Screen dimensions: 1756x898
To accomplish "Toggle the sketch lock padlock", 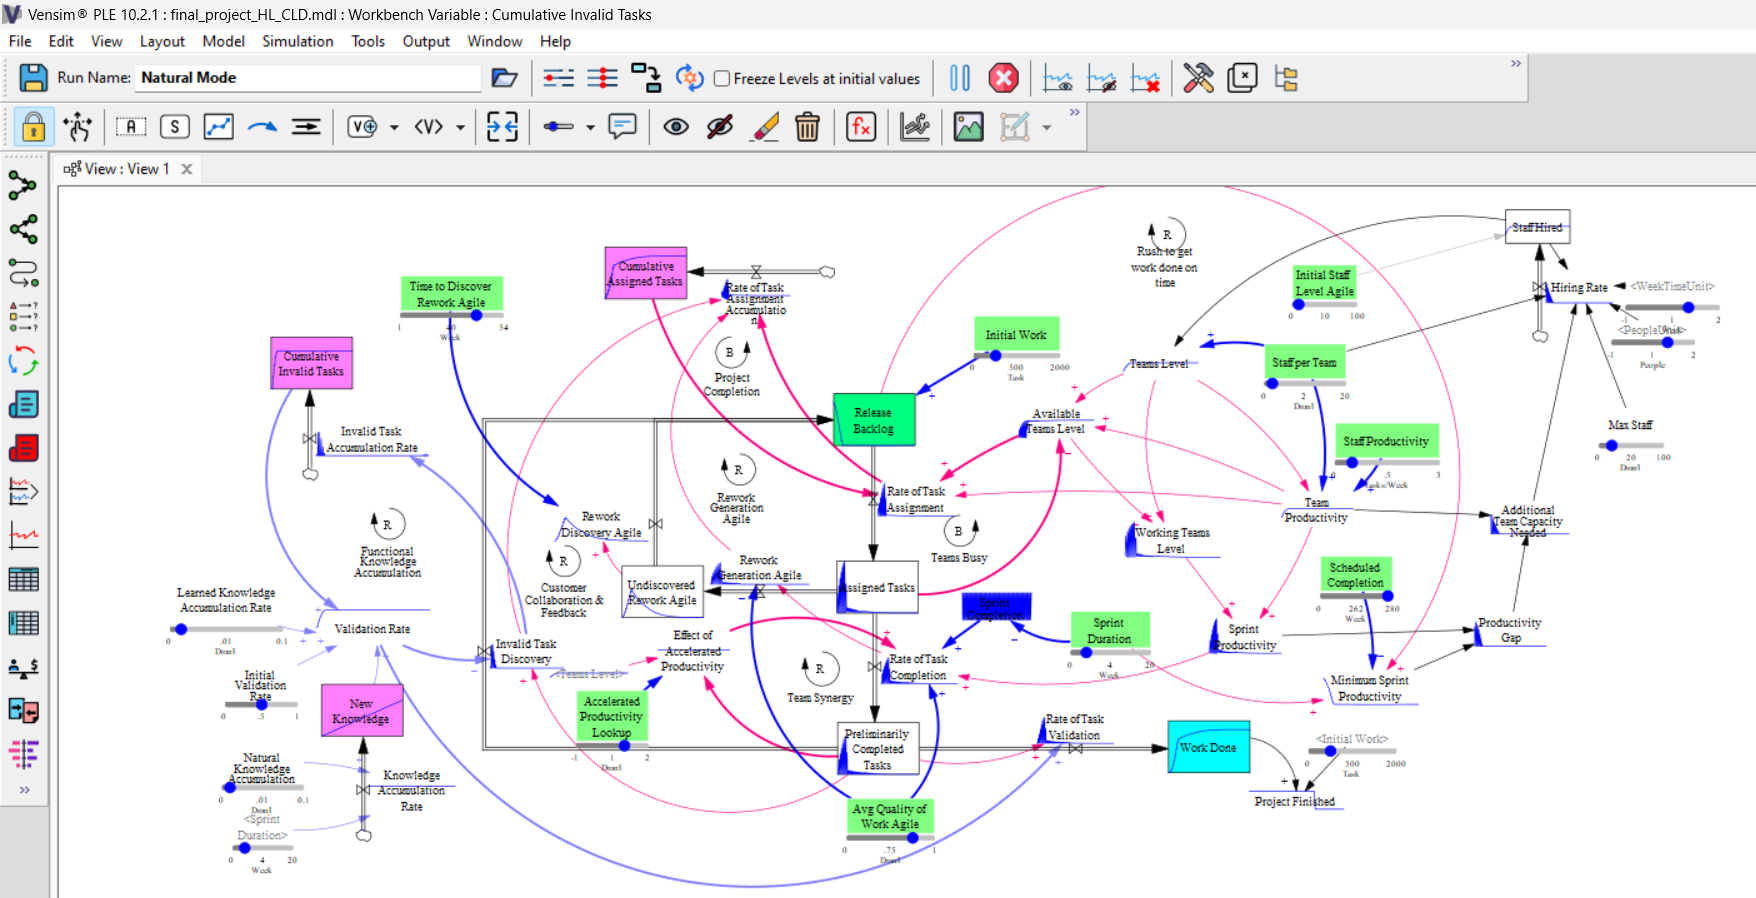I will click(x=33, y=127).
